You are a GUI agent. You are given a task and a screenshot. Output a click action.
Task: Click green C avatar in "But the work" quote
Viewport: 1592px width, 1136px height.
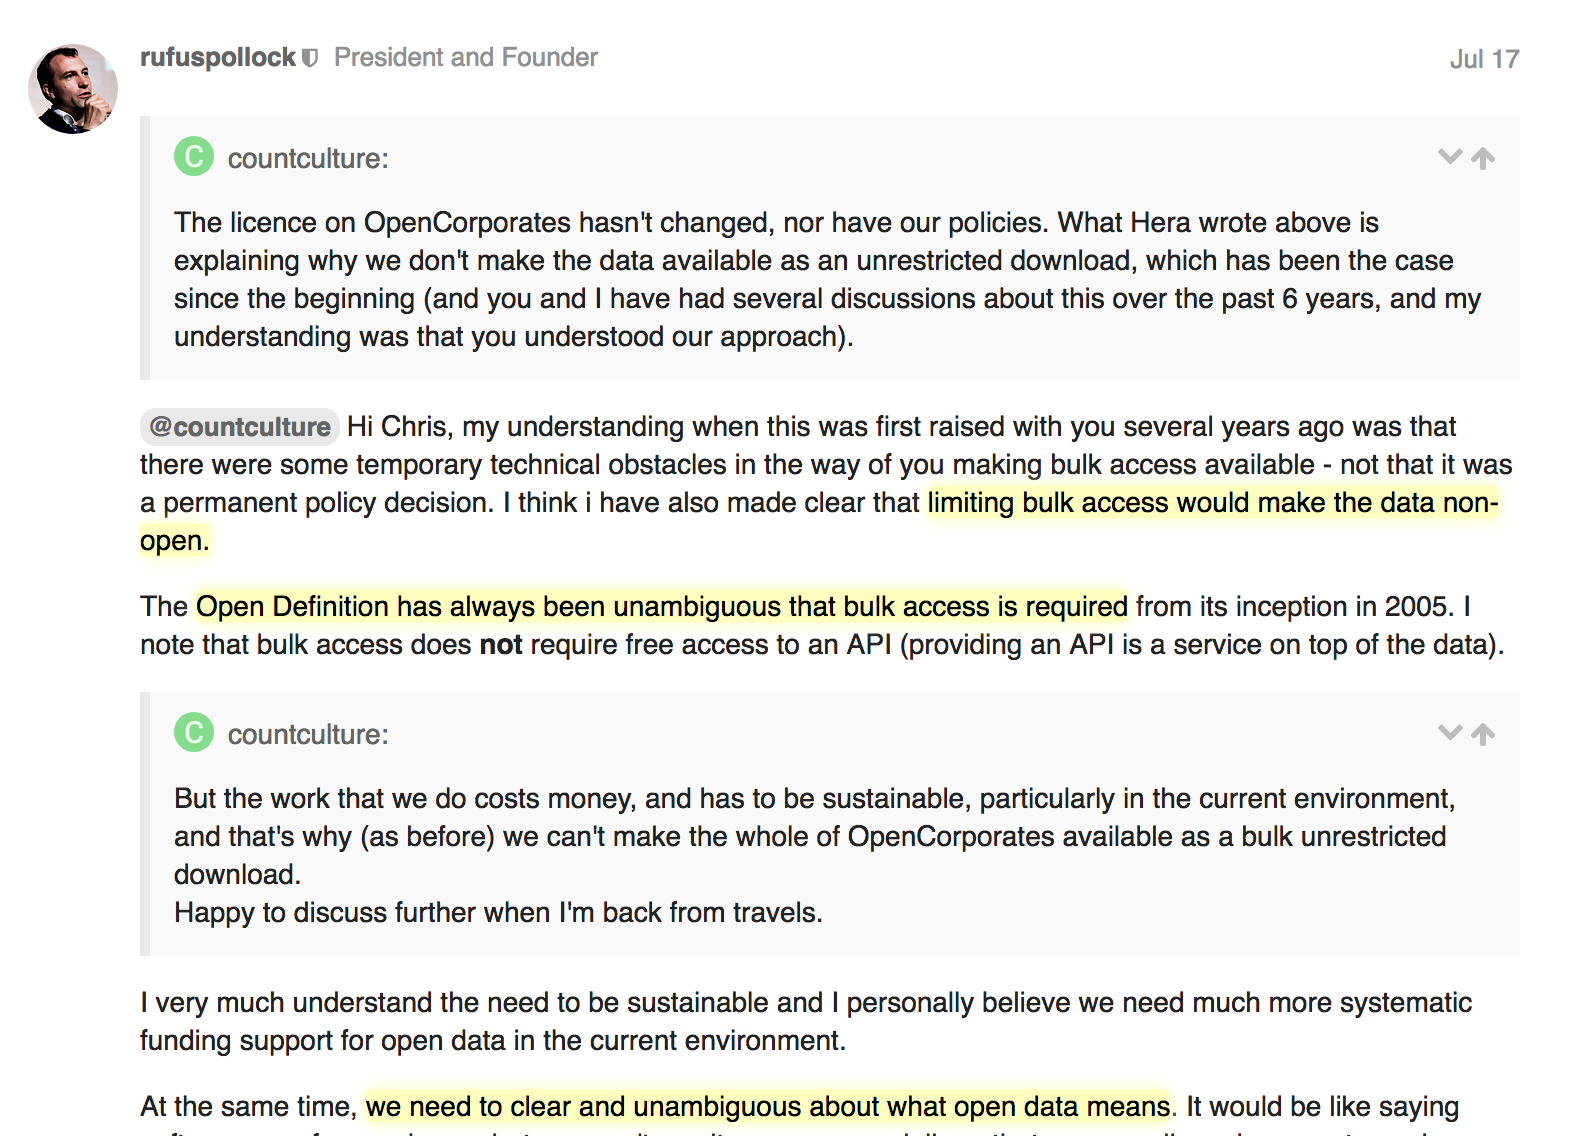coord(194,732)
